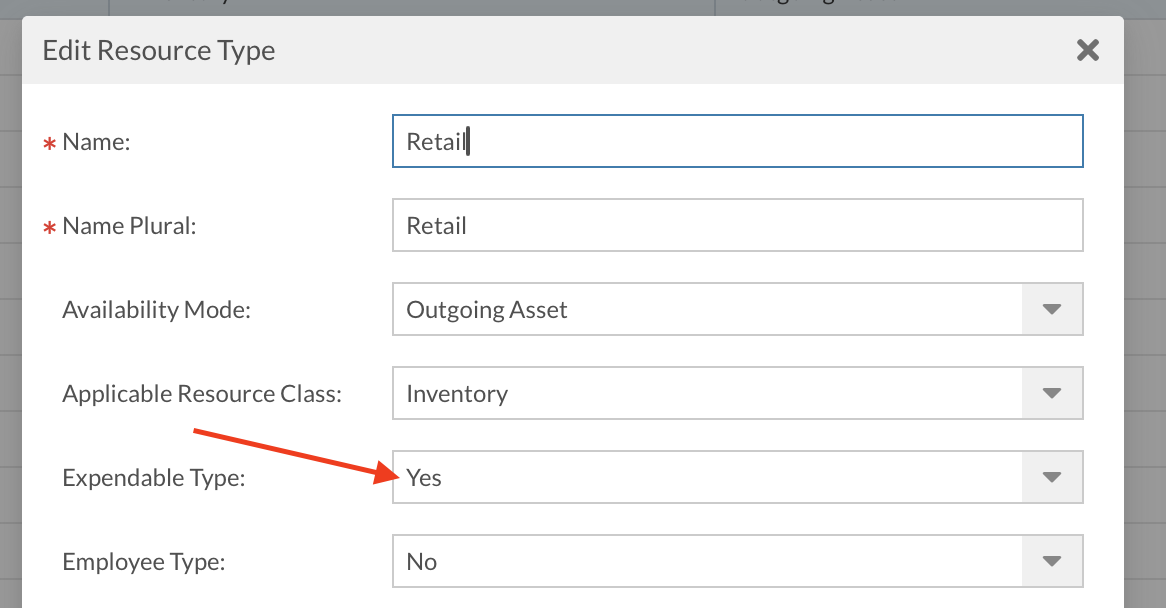Screen dimensions: 1166x608
Task: Close the Edit Resource Type dialog
Action: pos(1087,50)
